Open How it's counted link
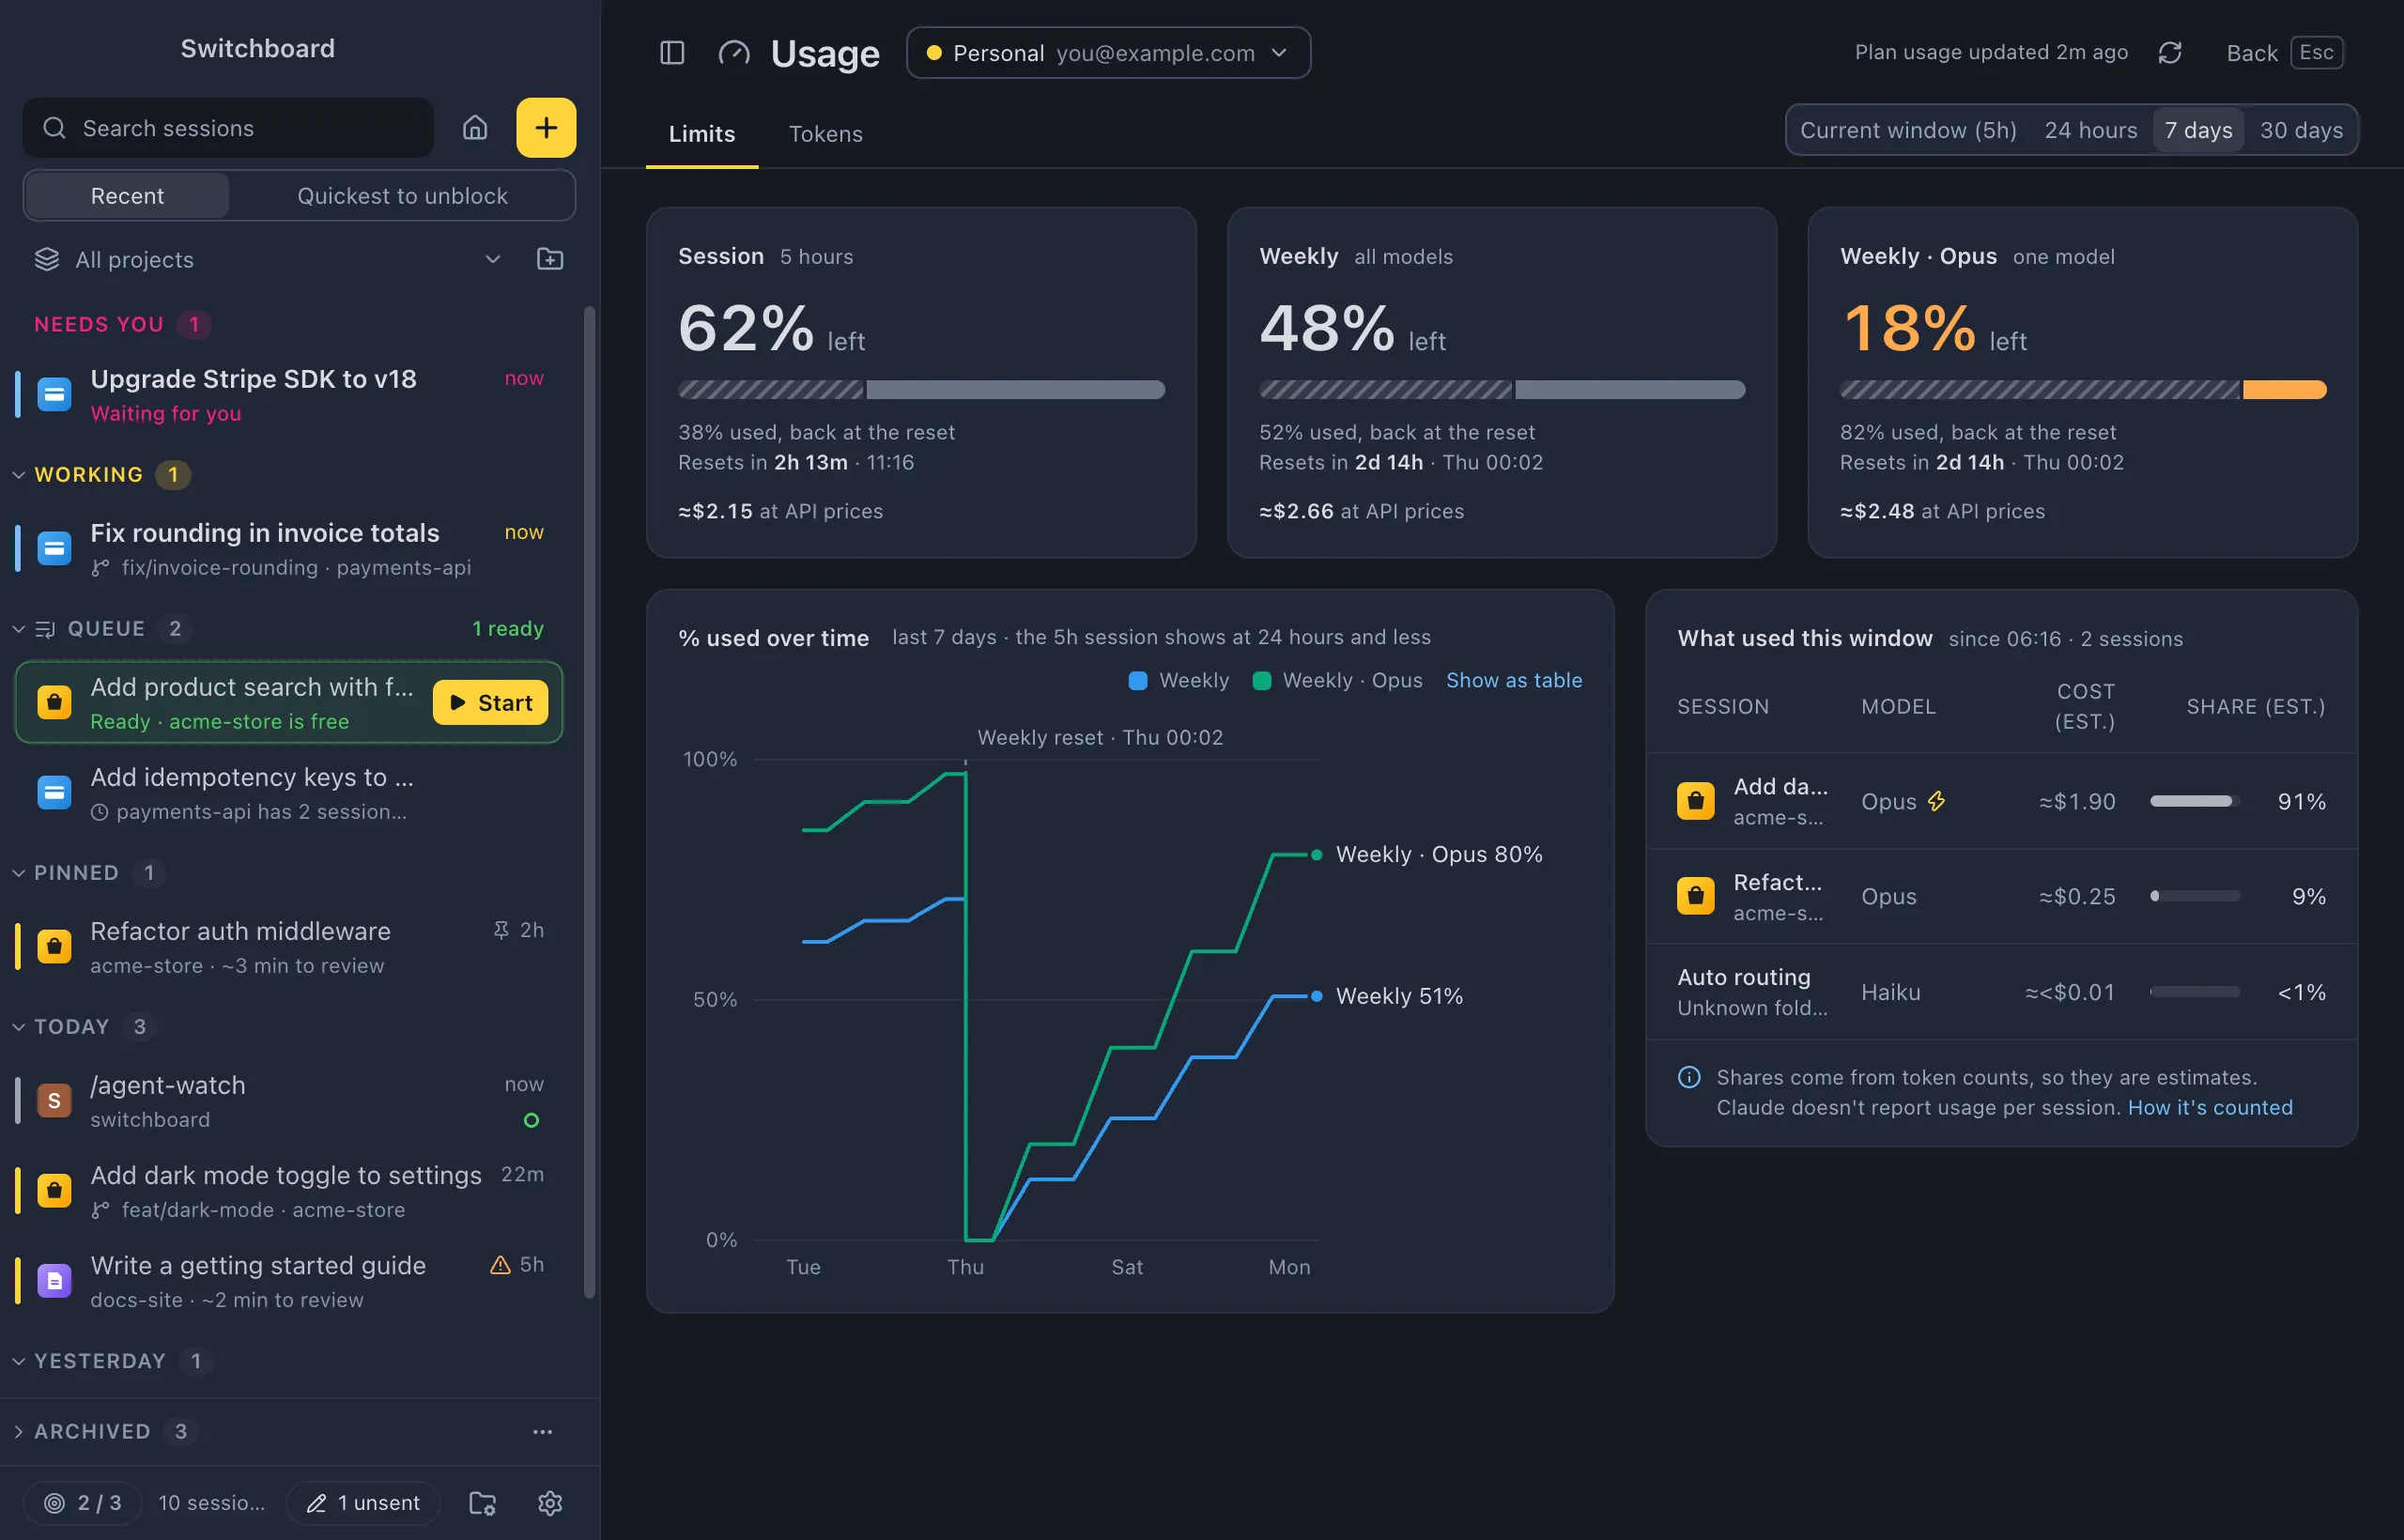Image resolution: width=2404 pixels, height=1540 pixels. pyautogui.click(x=2210, y=1108)
